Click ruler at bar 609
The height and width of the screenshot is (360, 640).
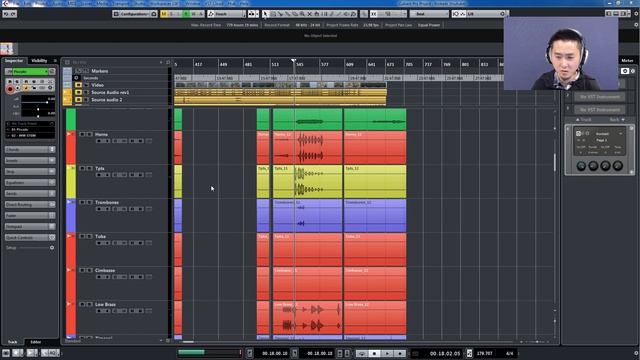pos(350,64)
